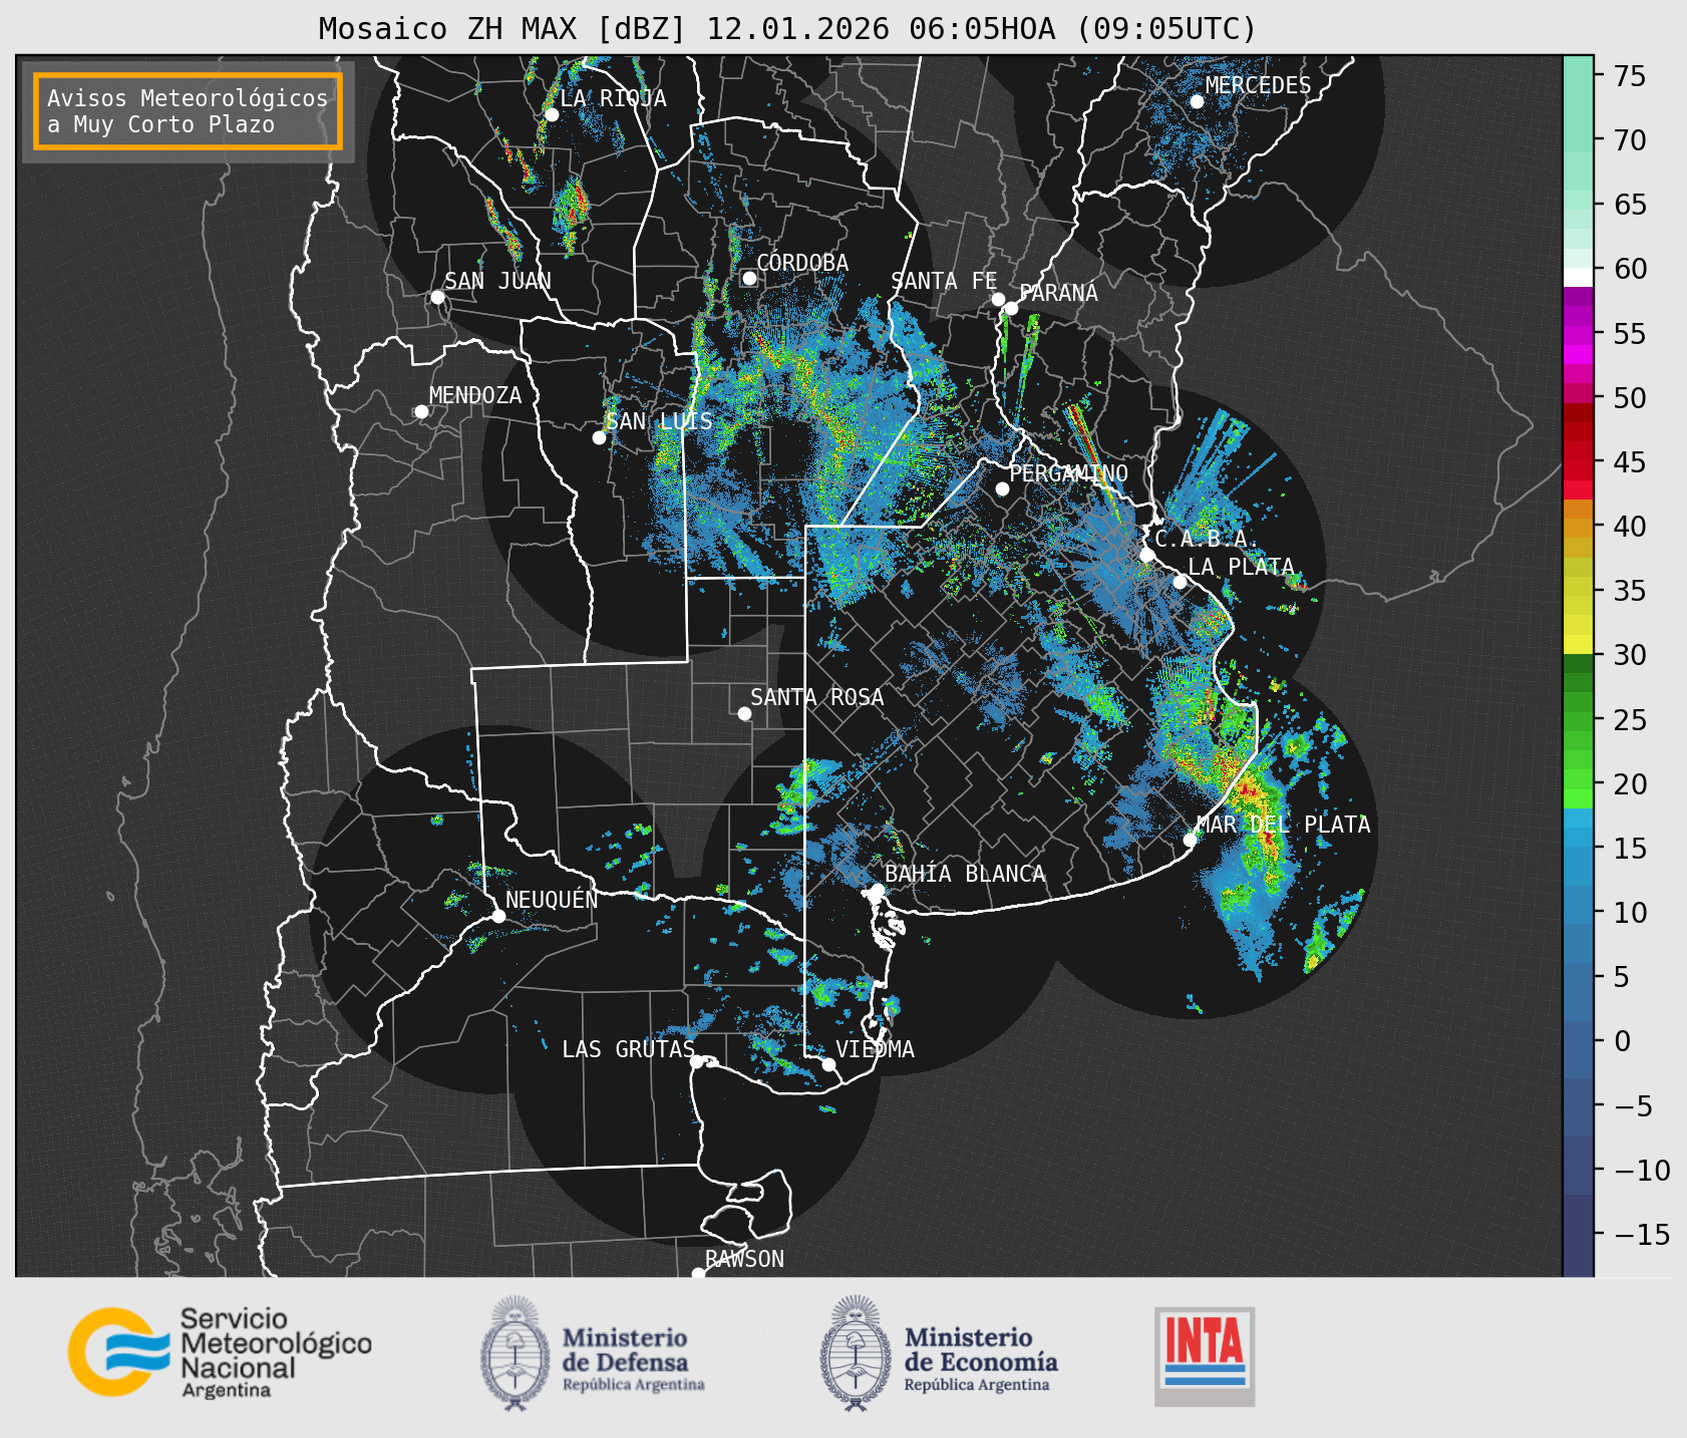The height and width of the screenshot is (1438, 1687).
Task: Click the 75 value on the scale
Action: pyautogui.click(x=1629, y=76)
